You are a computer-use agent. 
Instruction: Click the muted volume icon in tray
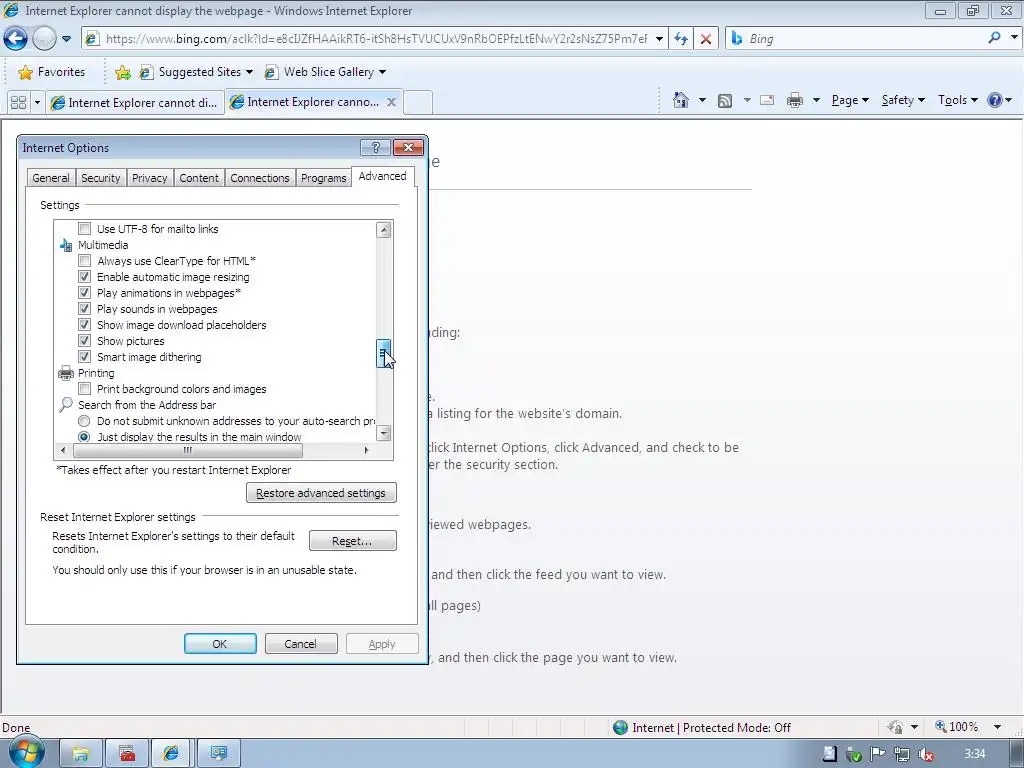926,754
